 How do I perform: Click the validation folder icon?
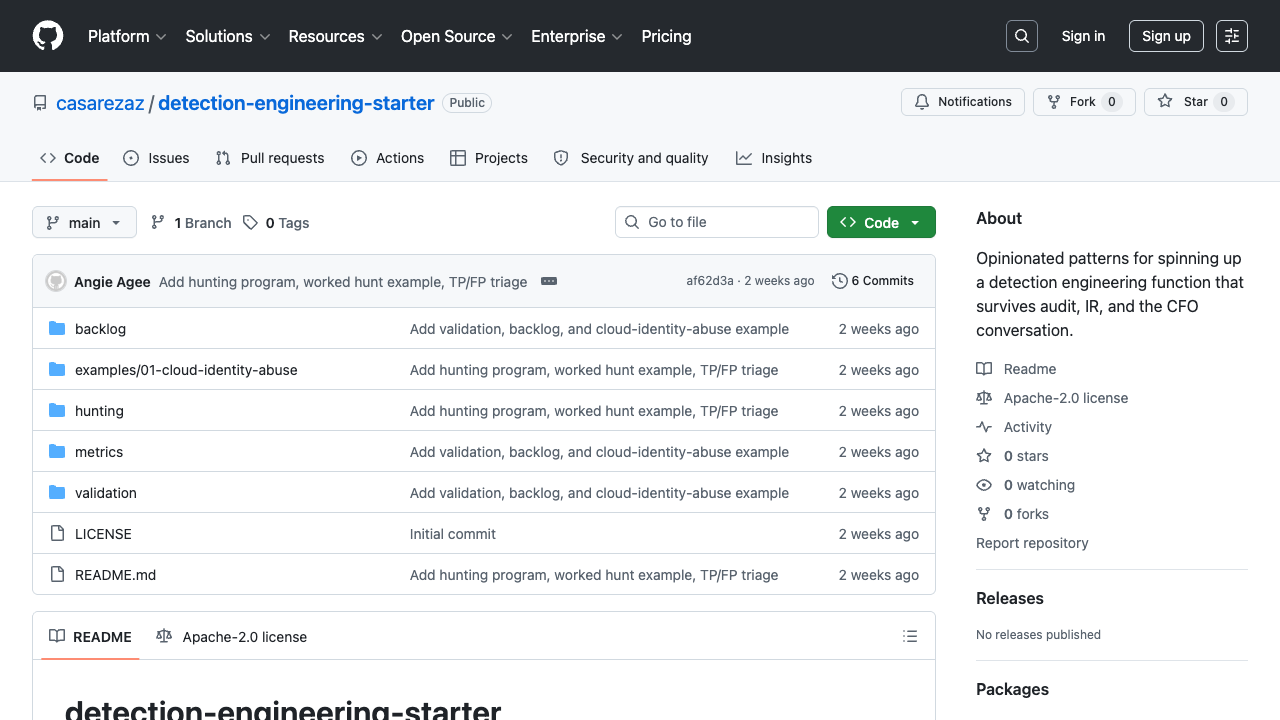[57, 493]
